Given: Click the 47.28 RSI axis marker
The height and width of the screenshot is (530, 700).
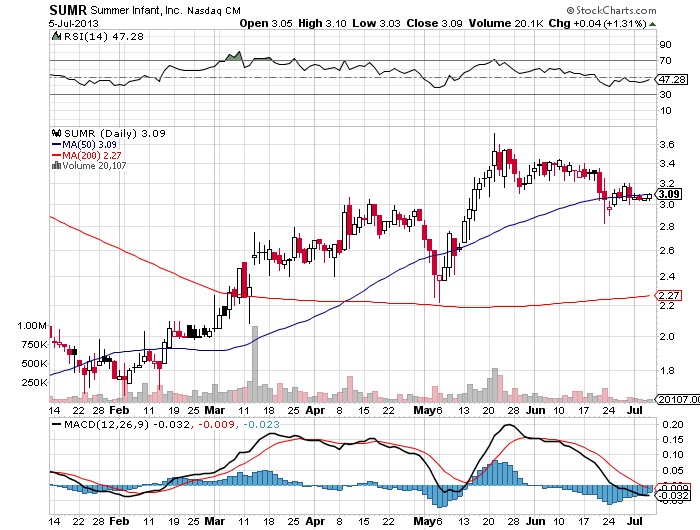Looking at the screenshot, I should click(672, 79).
